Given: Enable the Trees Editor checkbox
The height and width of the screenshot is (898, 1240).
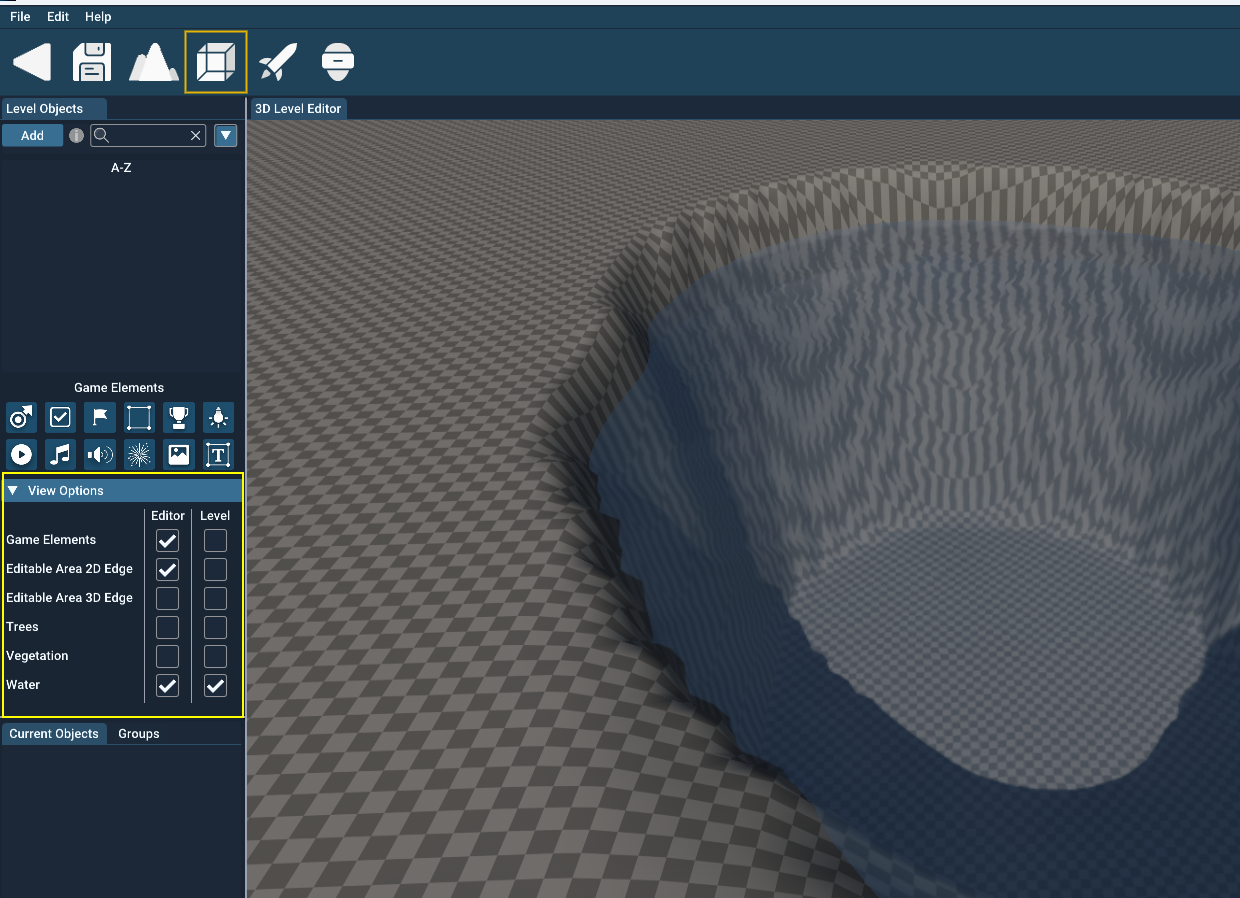Looking at the screenshot, I should click(x=167, y=627).
